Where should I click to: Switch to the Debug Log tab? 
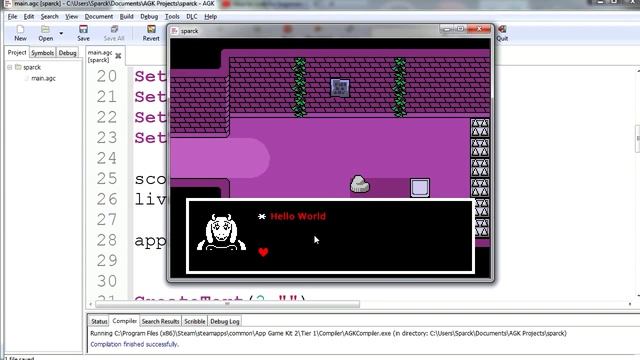pyautogui.click(x=224, y=322)
